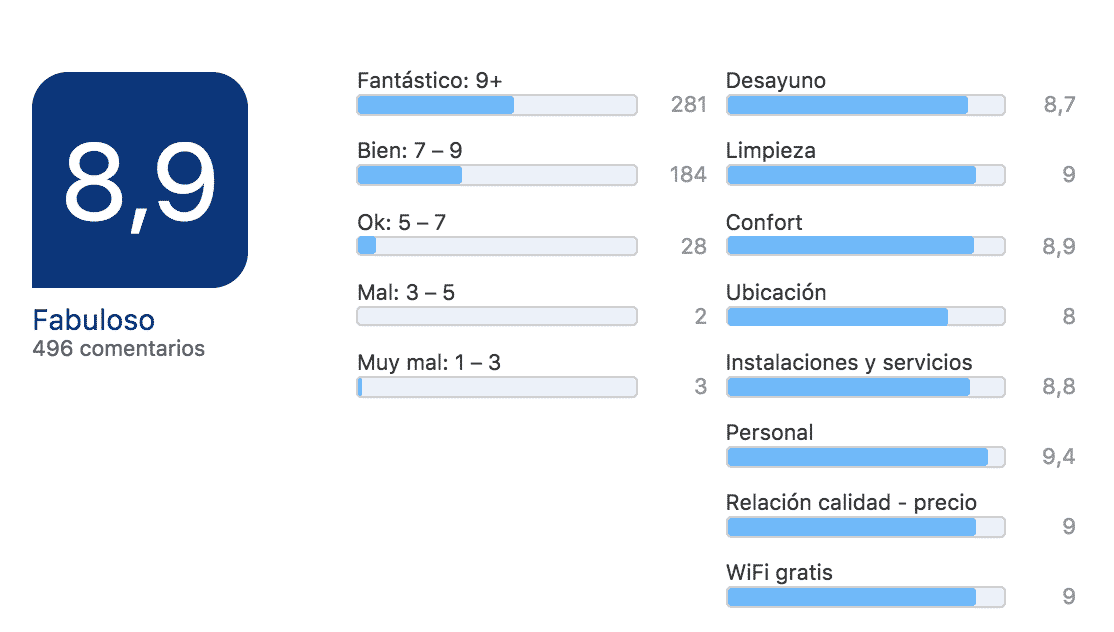
Task: Click the WiFi gratis score bar
Action: click(x=865, y=597)
